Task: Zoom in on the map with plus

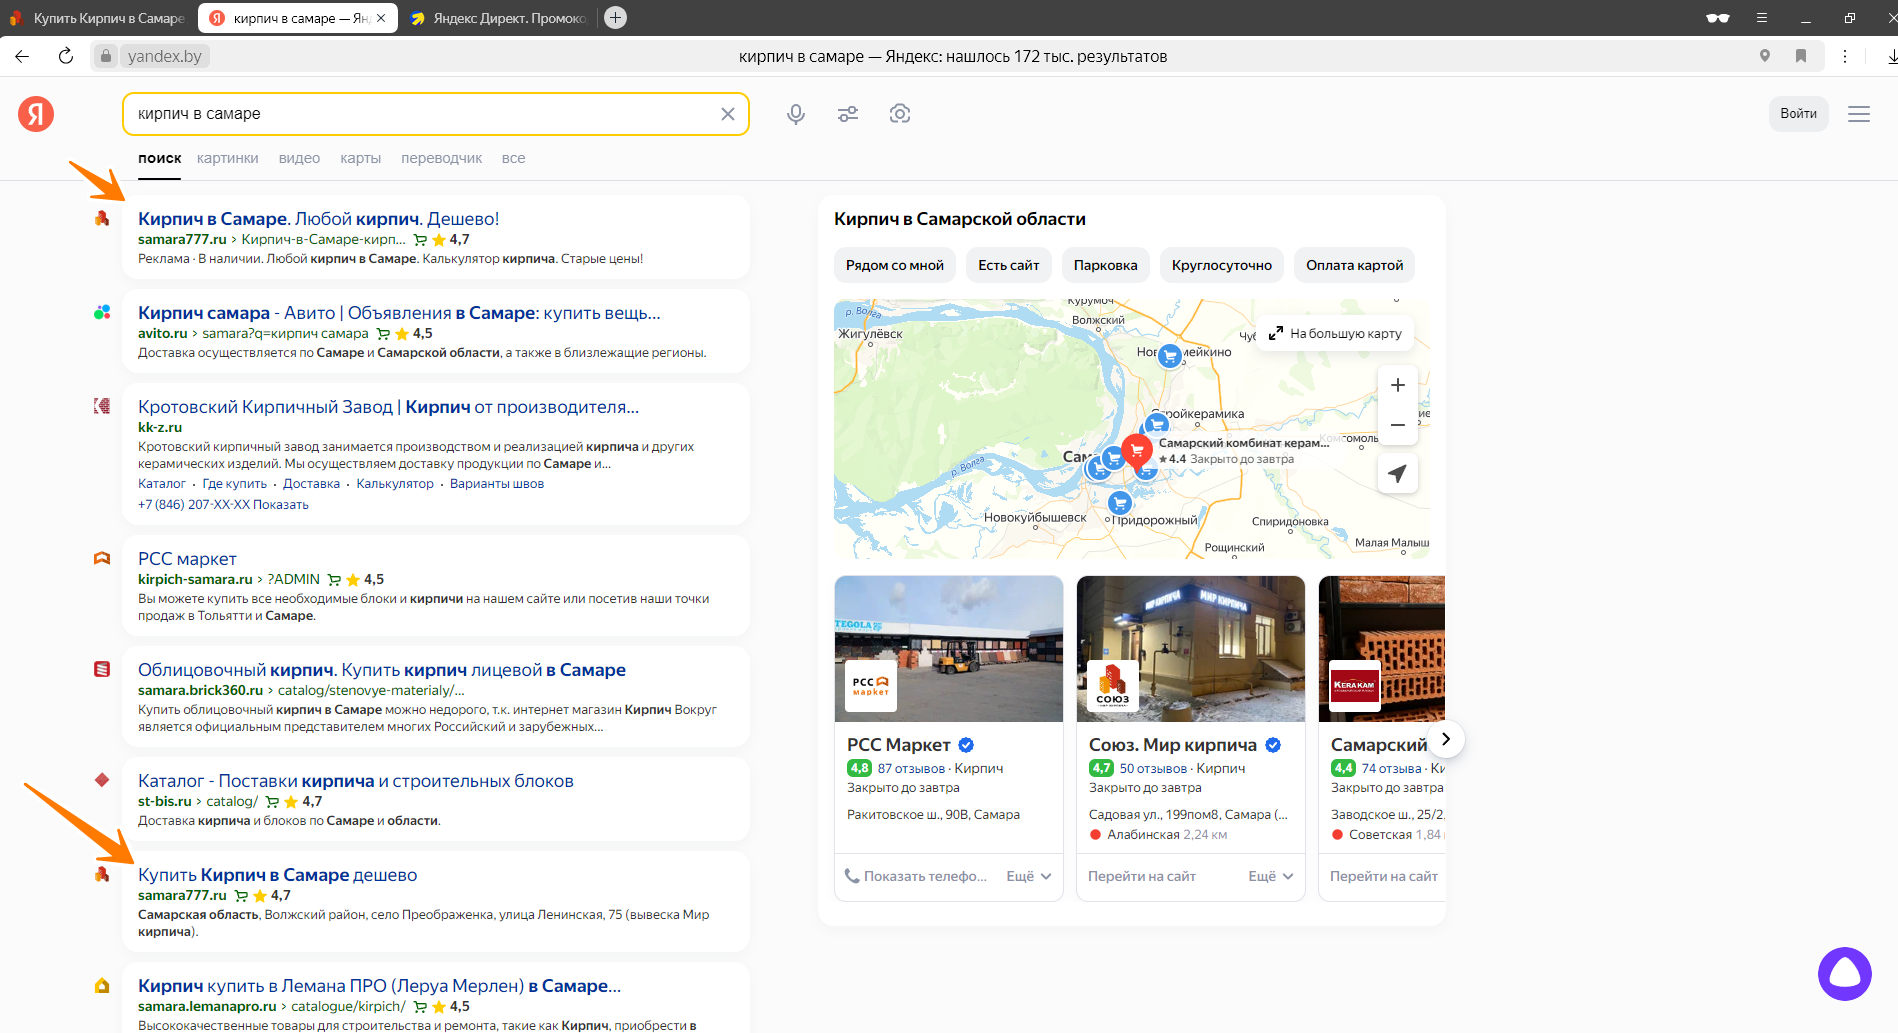Action: (1398, 385)
